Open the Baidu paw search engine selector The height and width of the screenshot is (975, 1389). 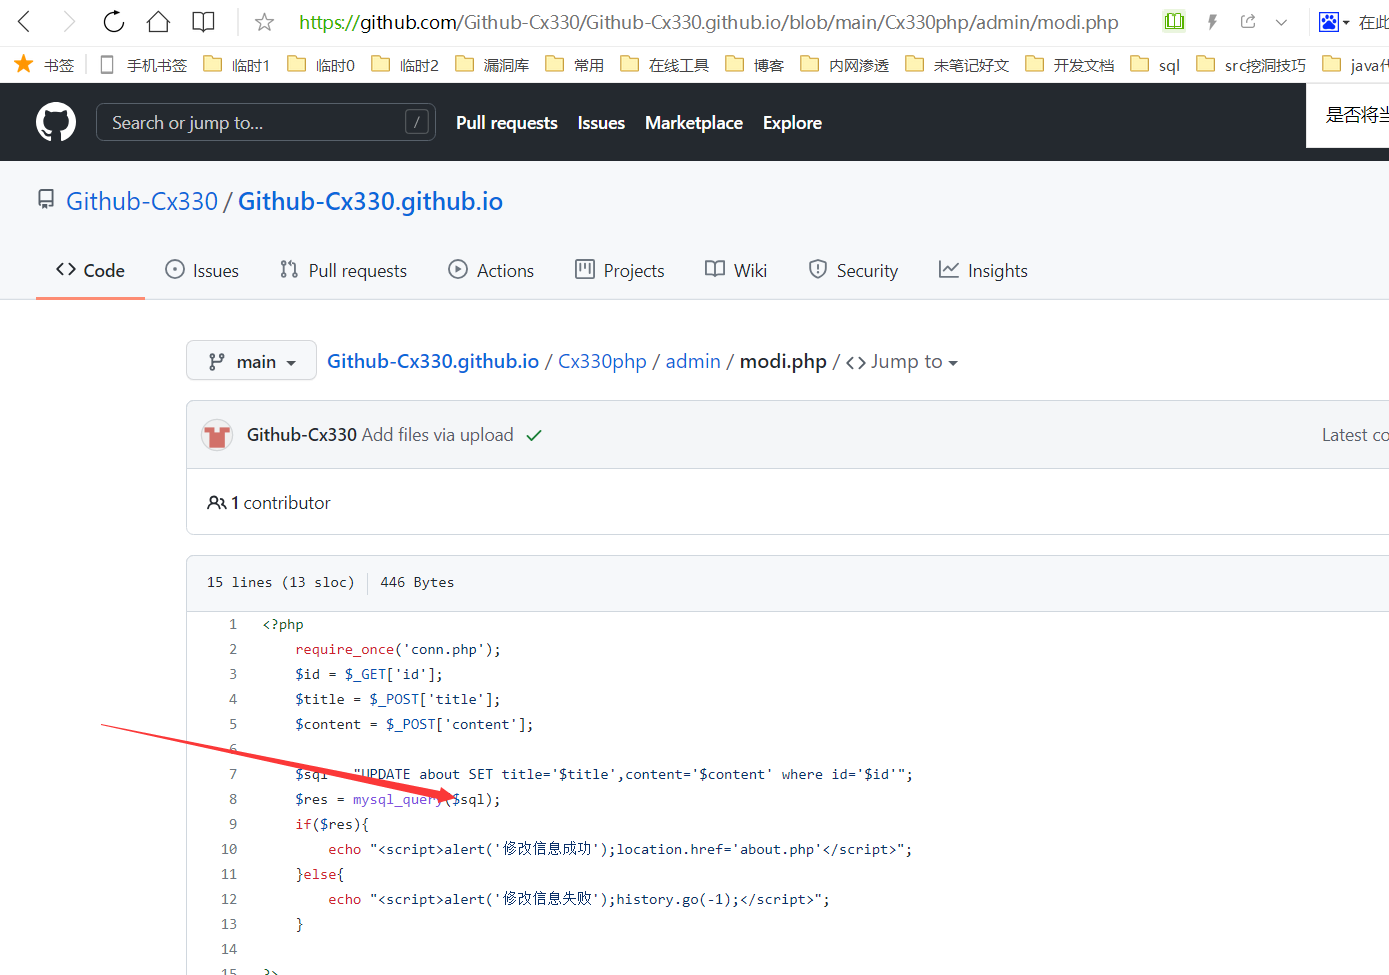tap(1334, 22)
